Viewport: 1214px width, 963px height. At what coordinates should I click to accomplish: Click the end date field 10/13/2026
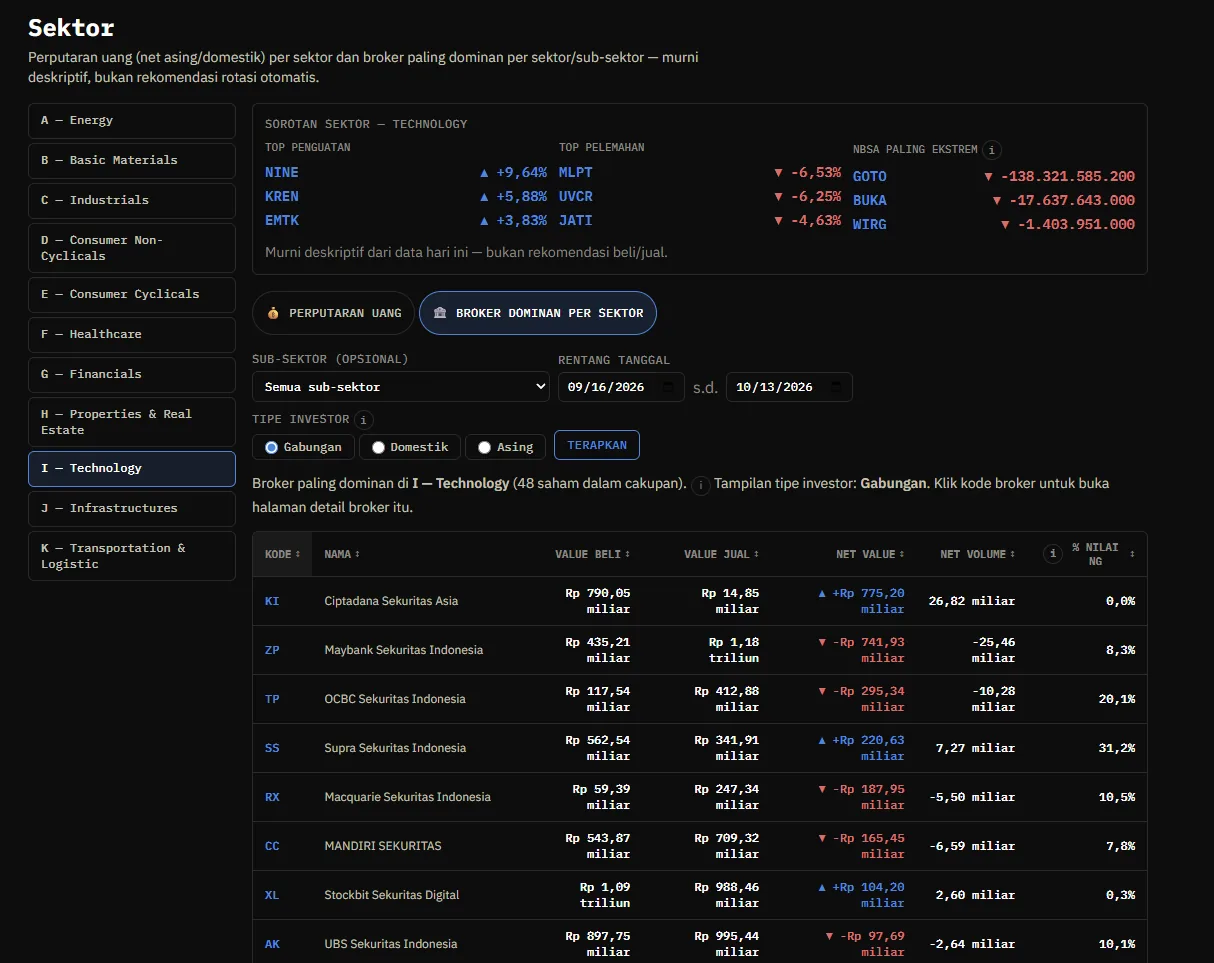pyautogui.click(x=789, y=387)
